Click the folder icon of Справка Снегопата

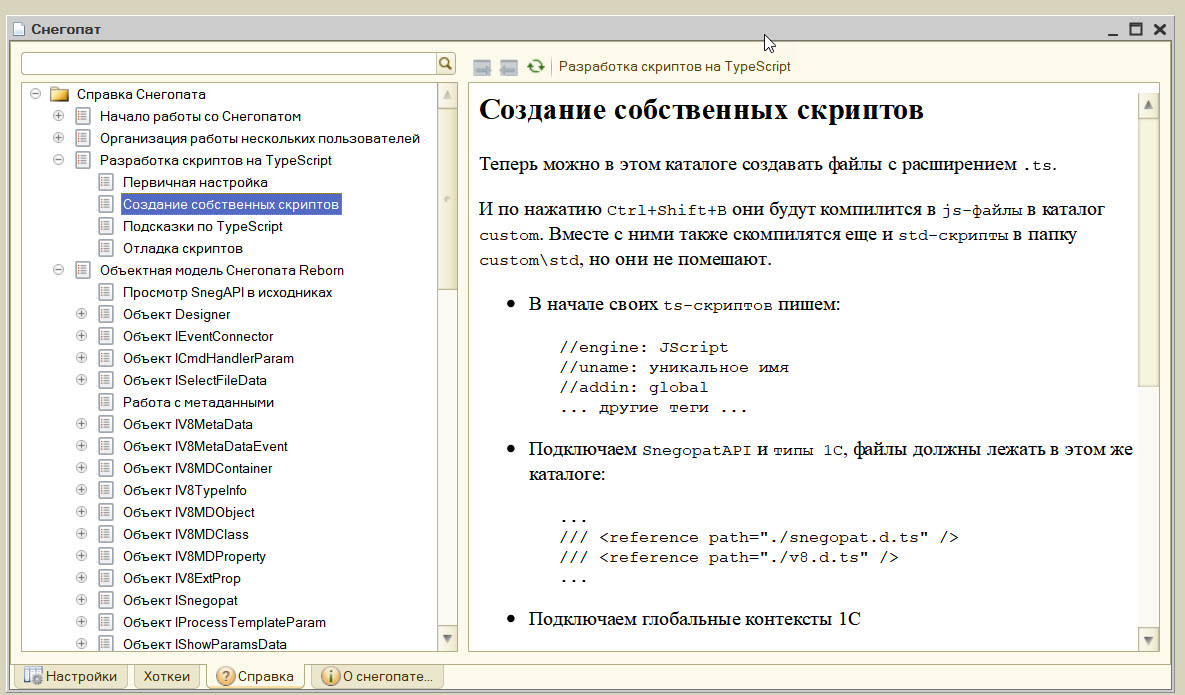tap(59, 94)
